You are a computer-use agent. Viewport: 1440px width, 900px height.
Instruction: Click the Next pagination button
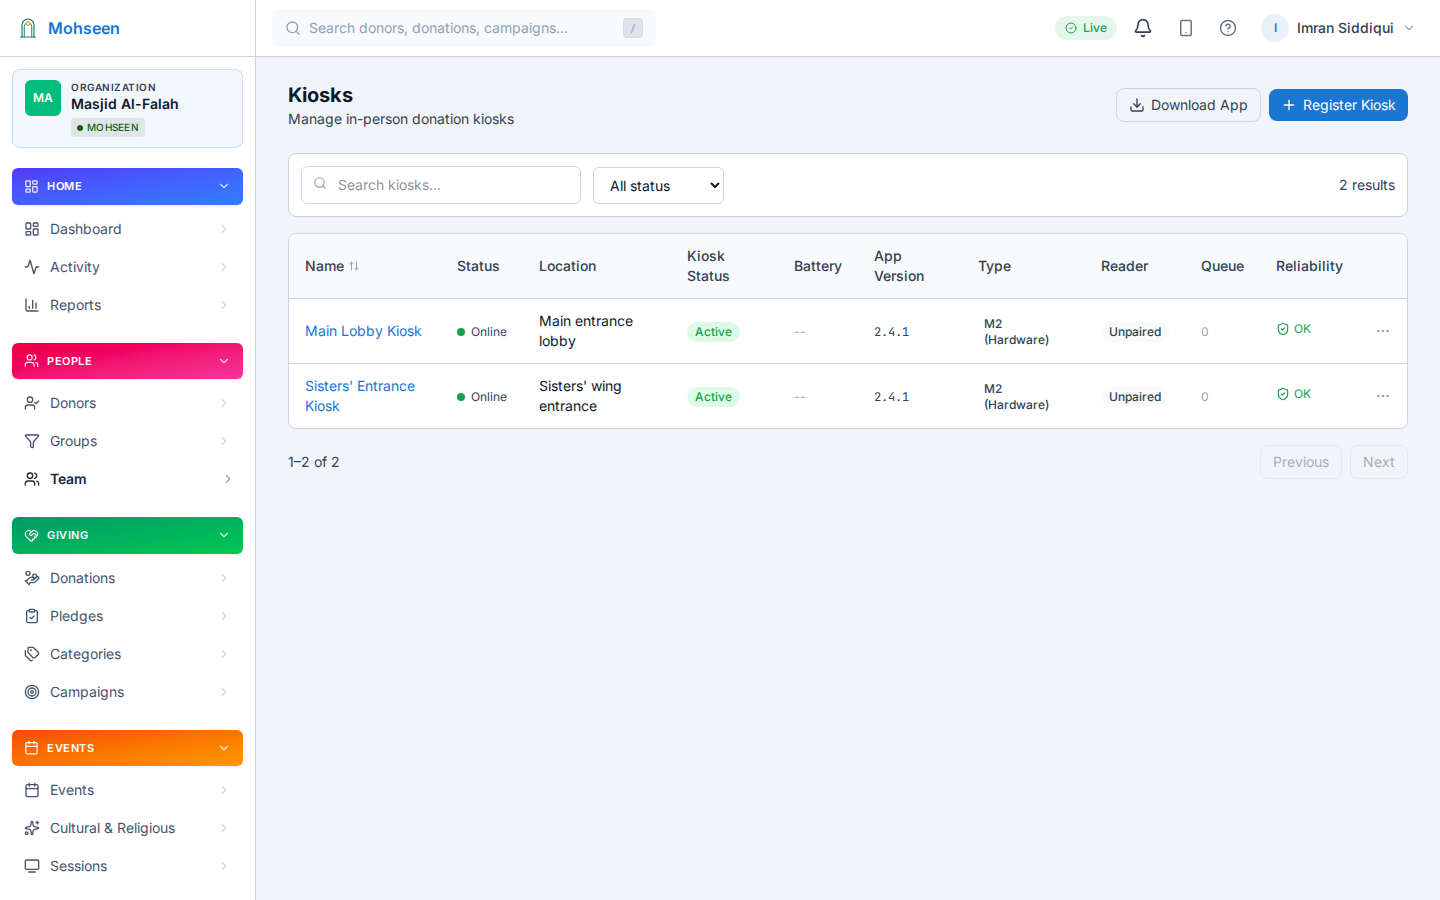point(1379,462)
